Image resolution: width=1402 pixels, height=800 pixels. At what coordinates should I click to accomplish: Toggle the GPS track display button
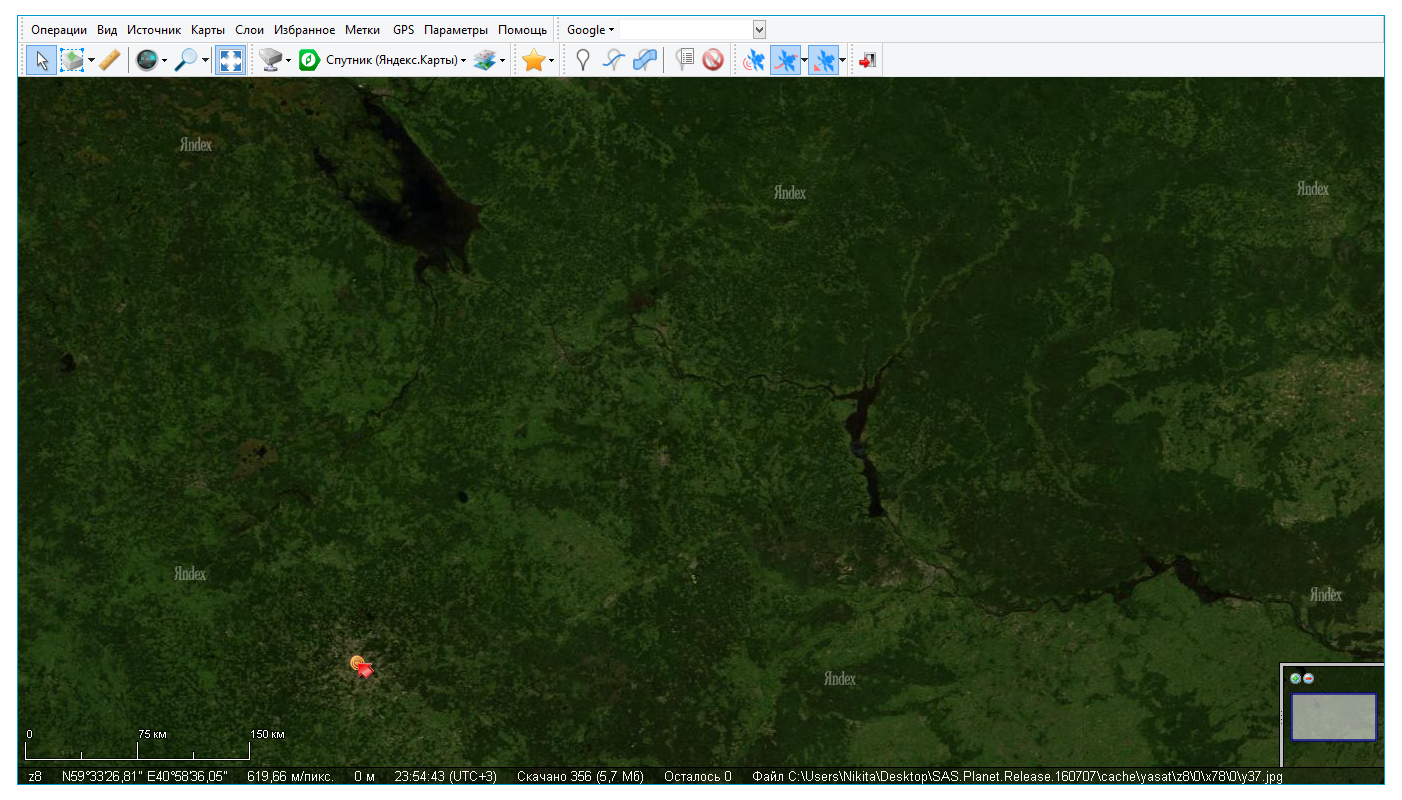(x=785, y=61)
